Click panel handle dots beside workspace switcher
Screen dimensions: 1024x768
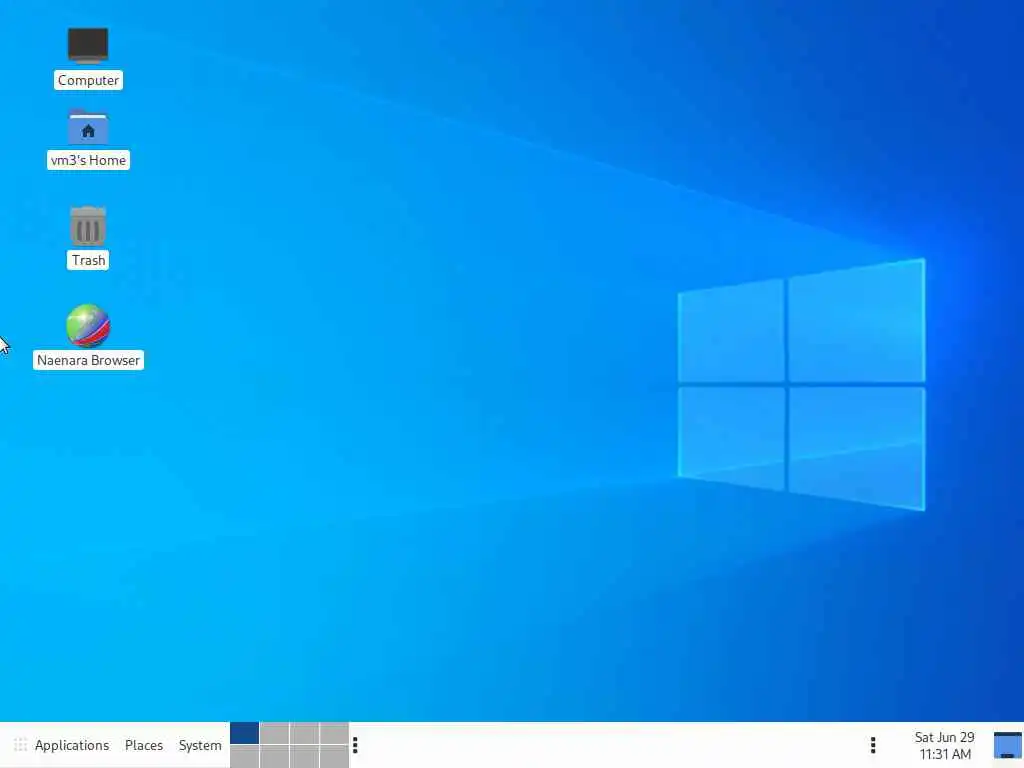[x=355, y=745]
